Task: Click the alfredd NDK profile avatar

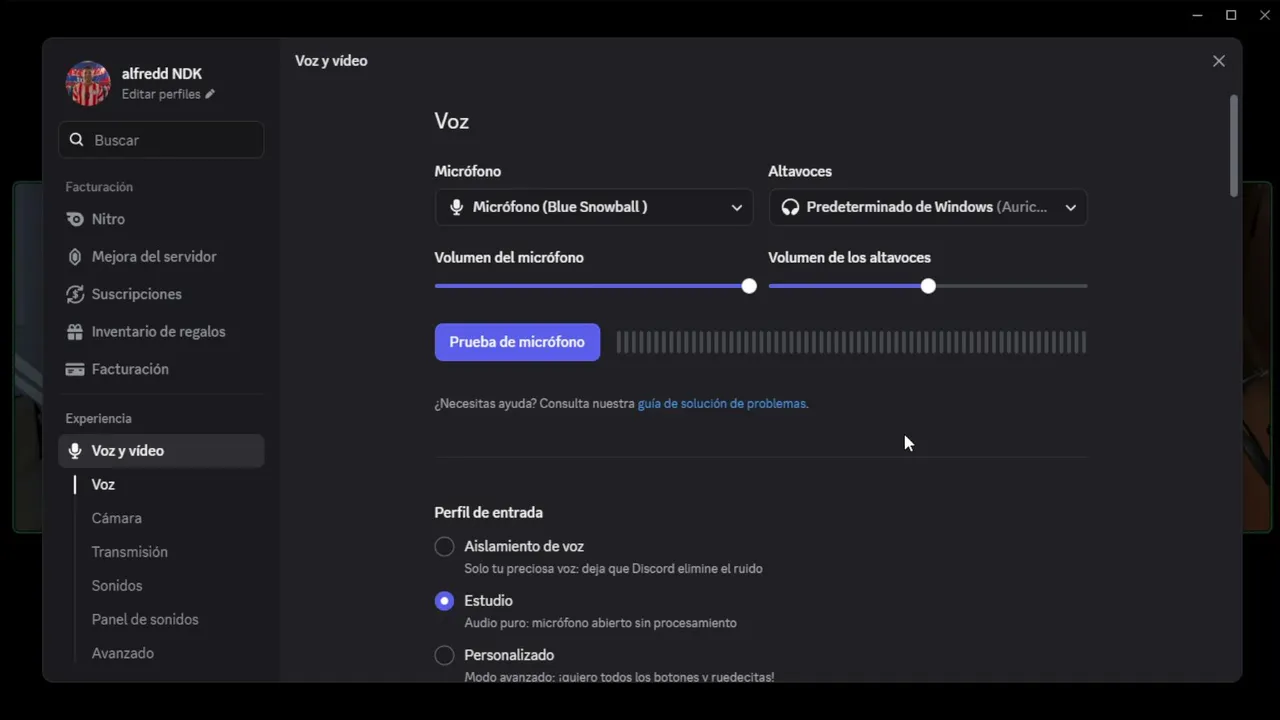Action: pyautogui.click(x=88, y=83)
